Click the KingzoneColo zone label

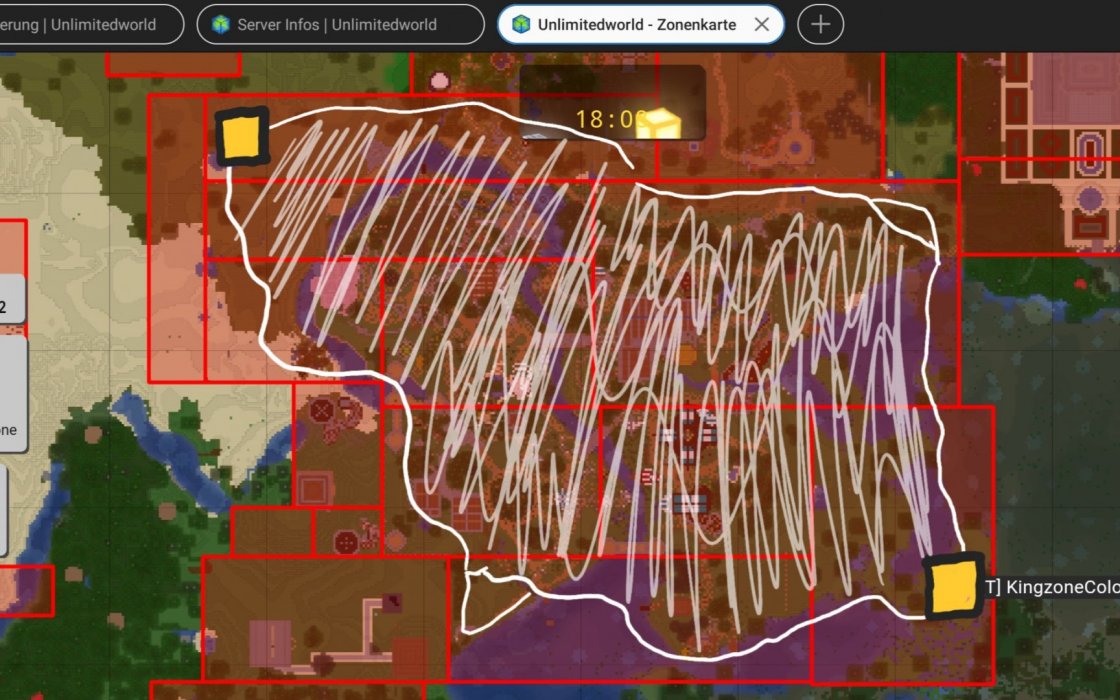point(1051,586)
